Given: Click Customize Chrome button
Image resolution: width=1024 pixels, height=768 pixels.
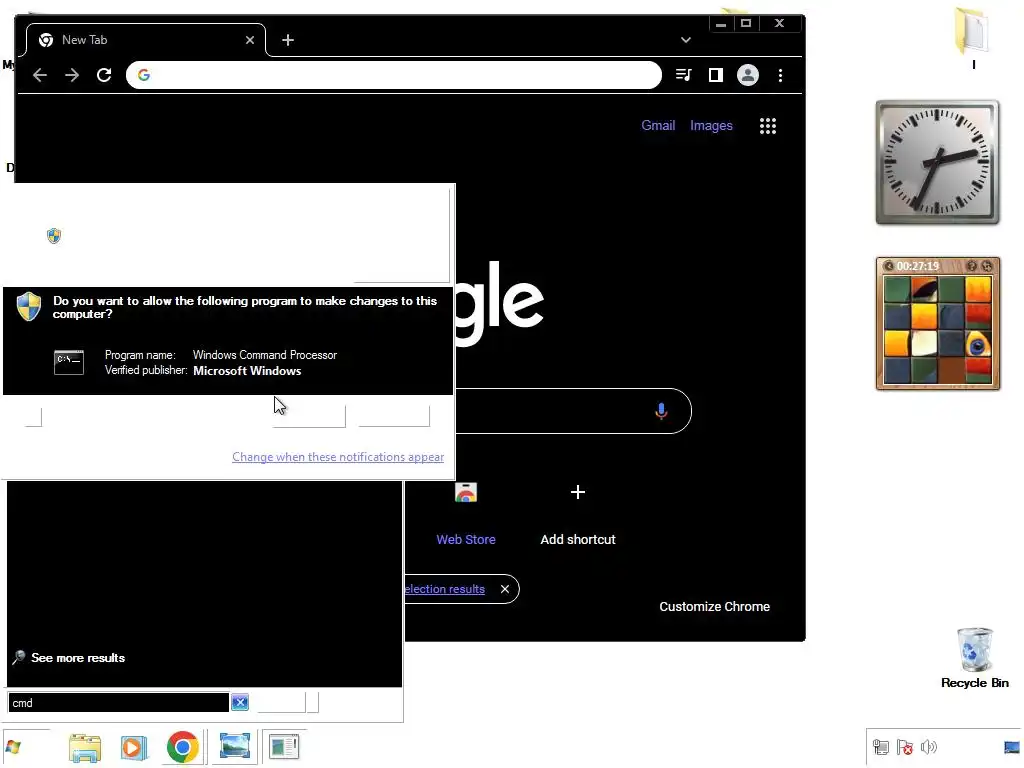Looking at the screenshot, I should [714, 607].
